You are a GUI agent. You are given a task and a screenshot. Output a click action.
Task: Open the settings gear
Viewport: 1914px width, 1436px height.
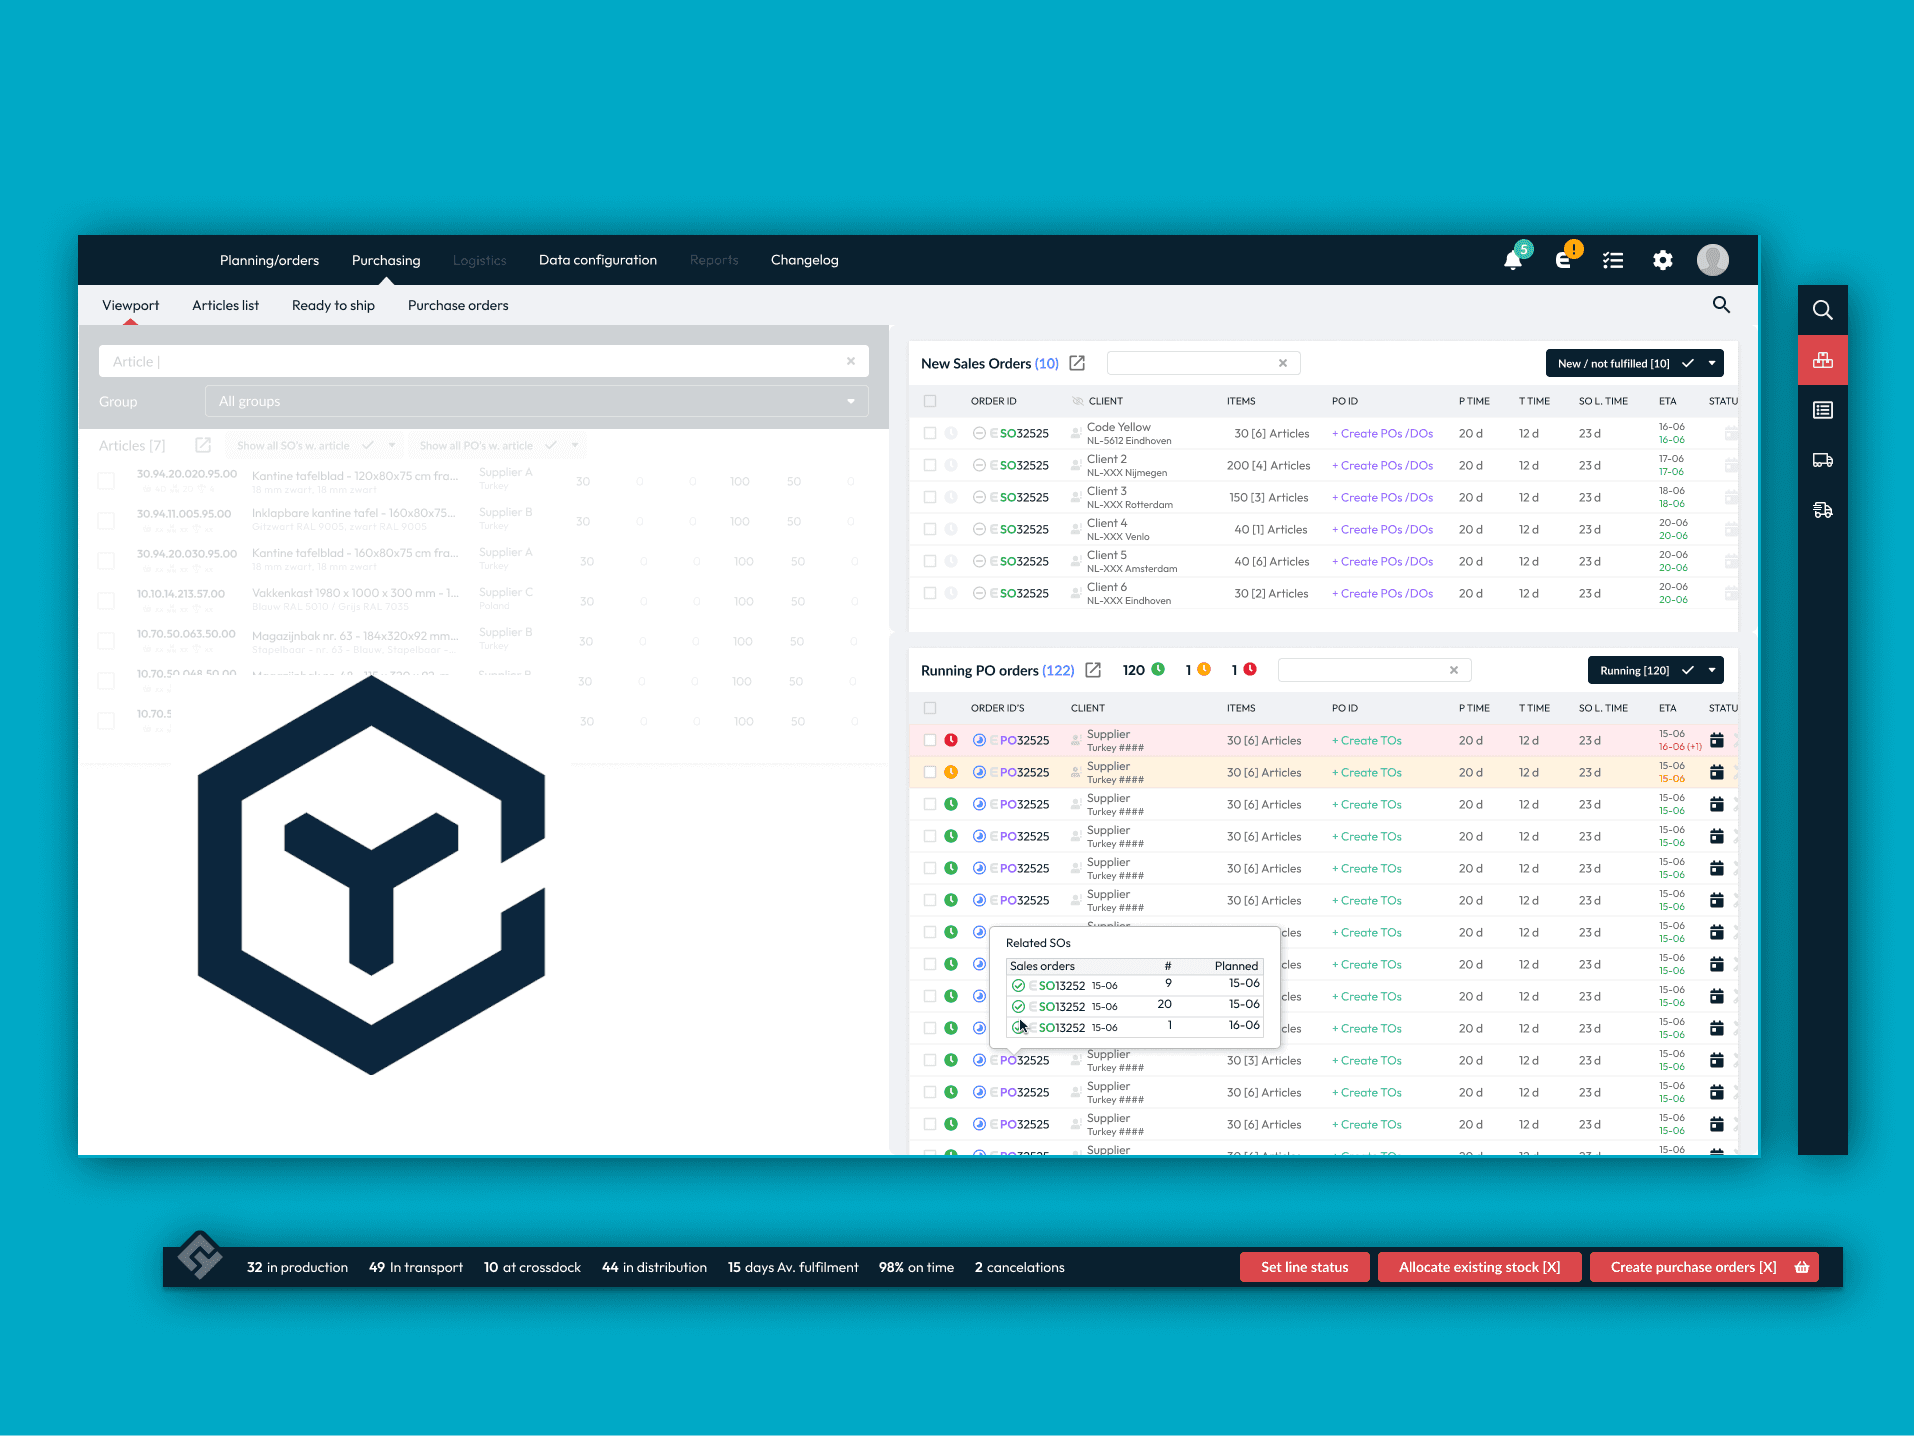point(1662,260)
